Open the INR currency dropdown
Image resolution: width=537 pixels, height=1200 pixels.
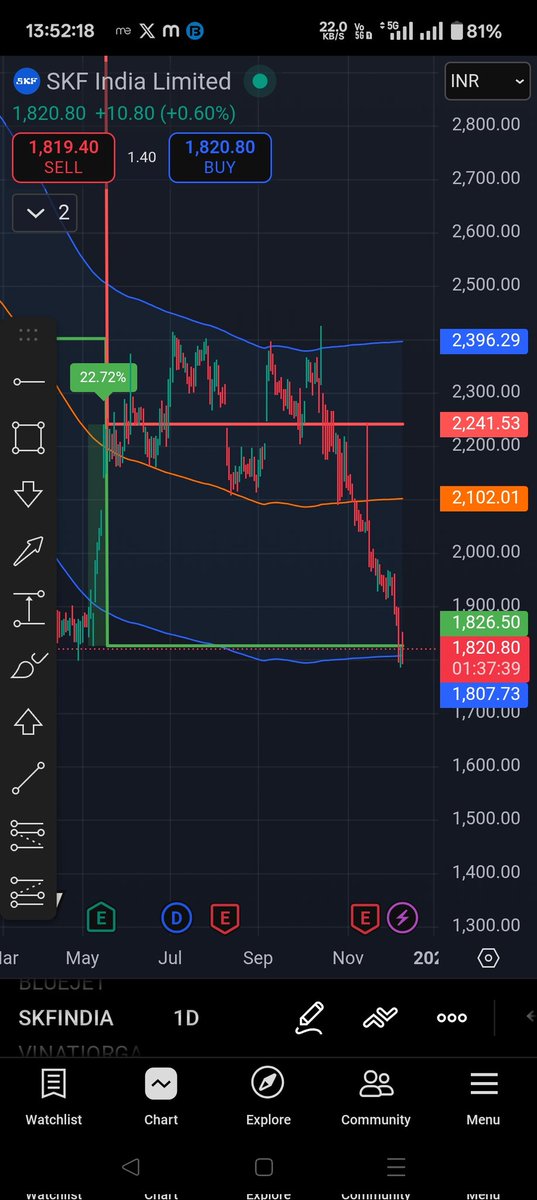click(488, 81)
